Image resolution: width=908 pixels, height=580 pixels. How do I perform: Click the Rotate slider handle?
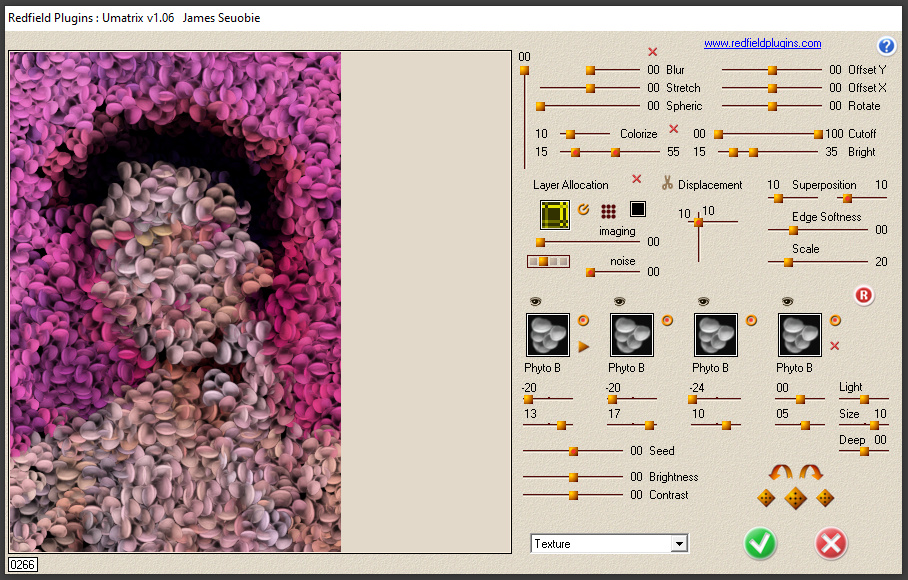pyautogui.click(x=772, y=107)
